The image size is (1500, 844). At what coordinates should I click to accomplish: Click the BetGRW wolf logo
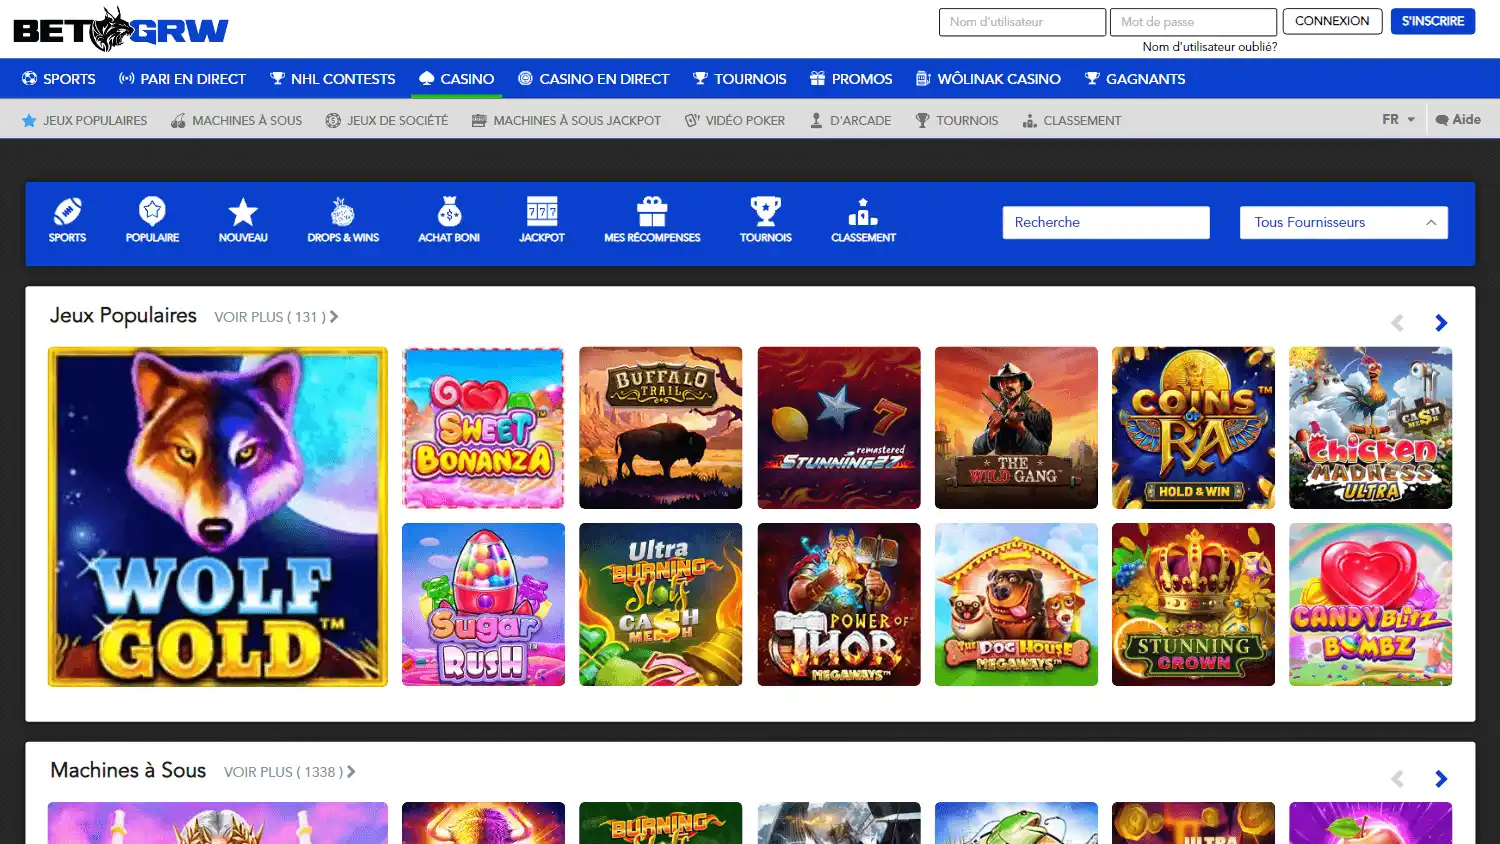click(121, 29)
